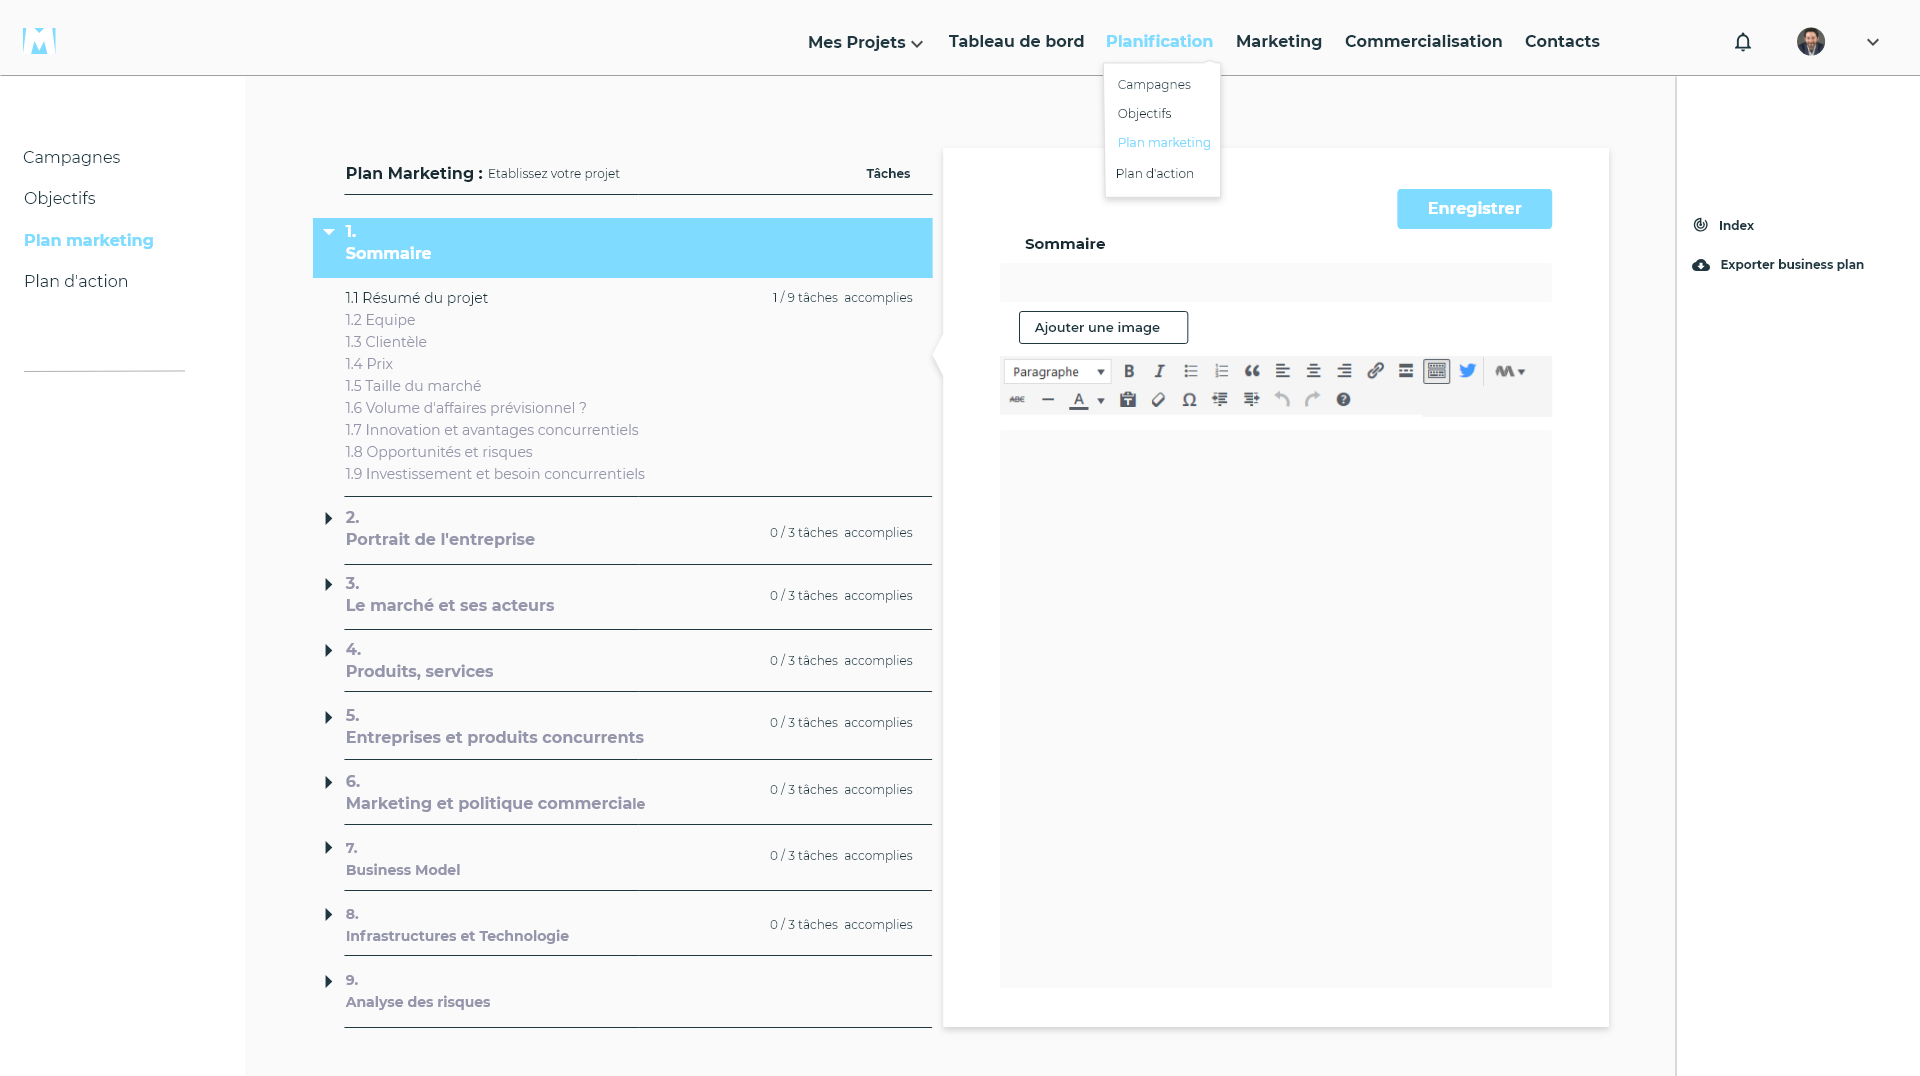Open the text color dropdown arrow

pos(1100,399)
